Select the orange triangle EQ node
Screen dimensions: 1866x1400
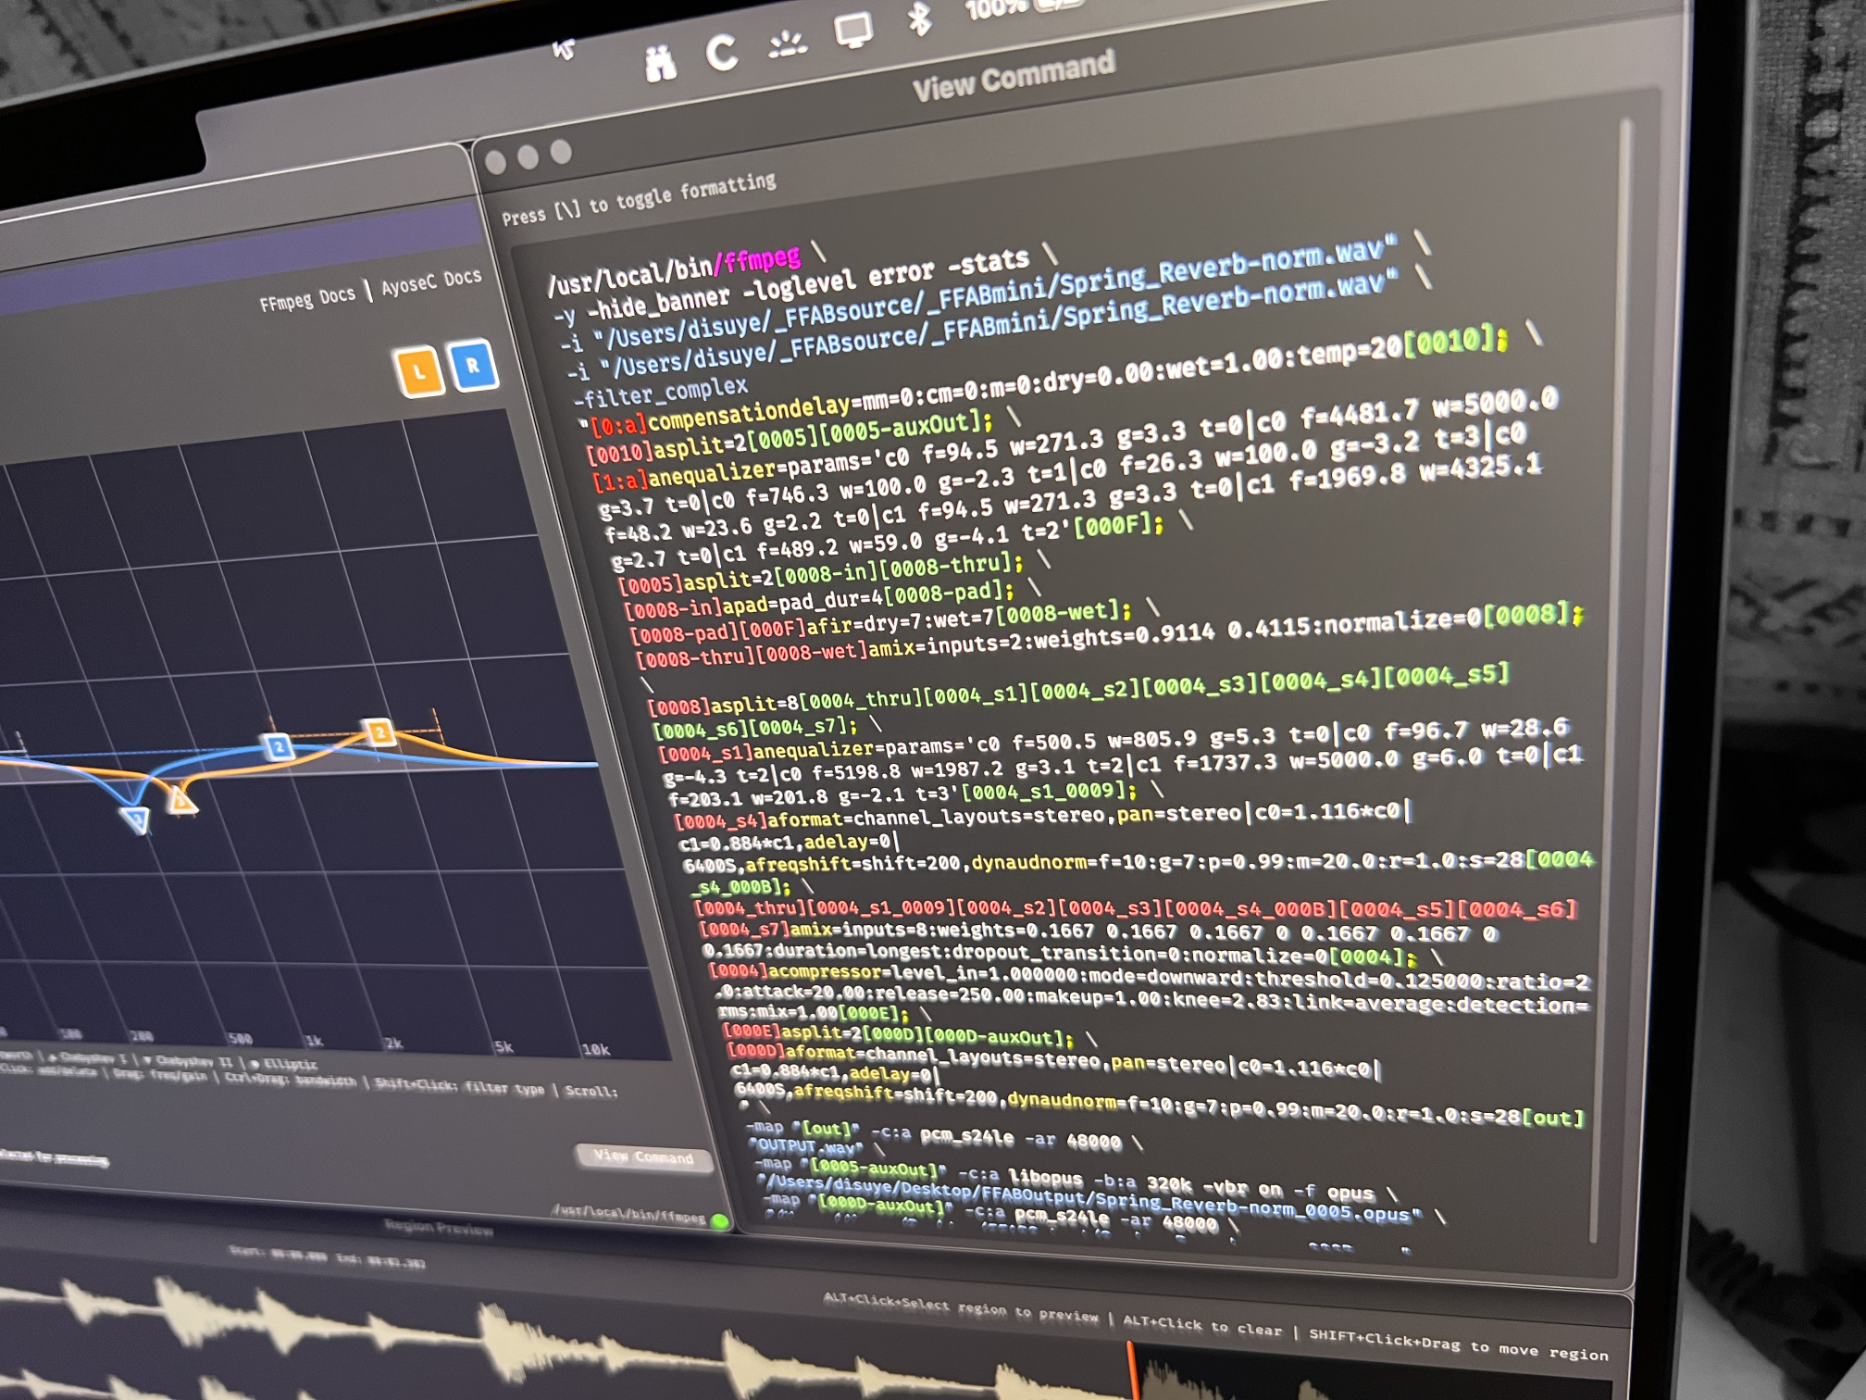tap(181, 800)
